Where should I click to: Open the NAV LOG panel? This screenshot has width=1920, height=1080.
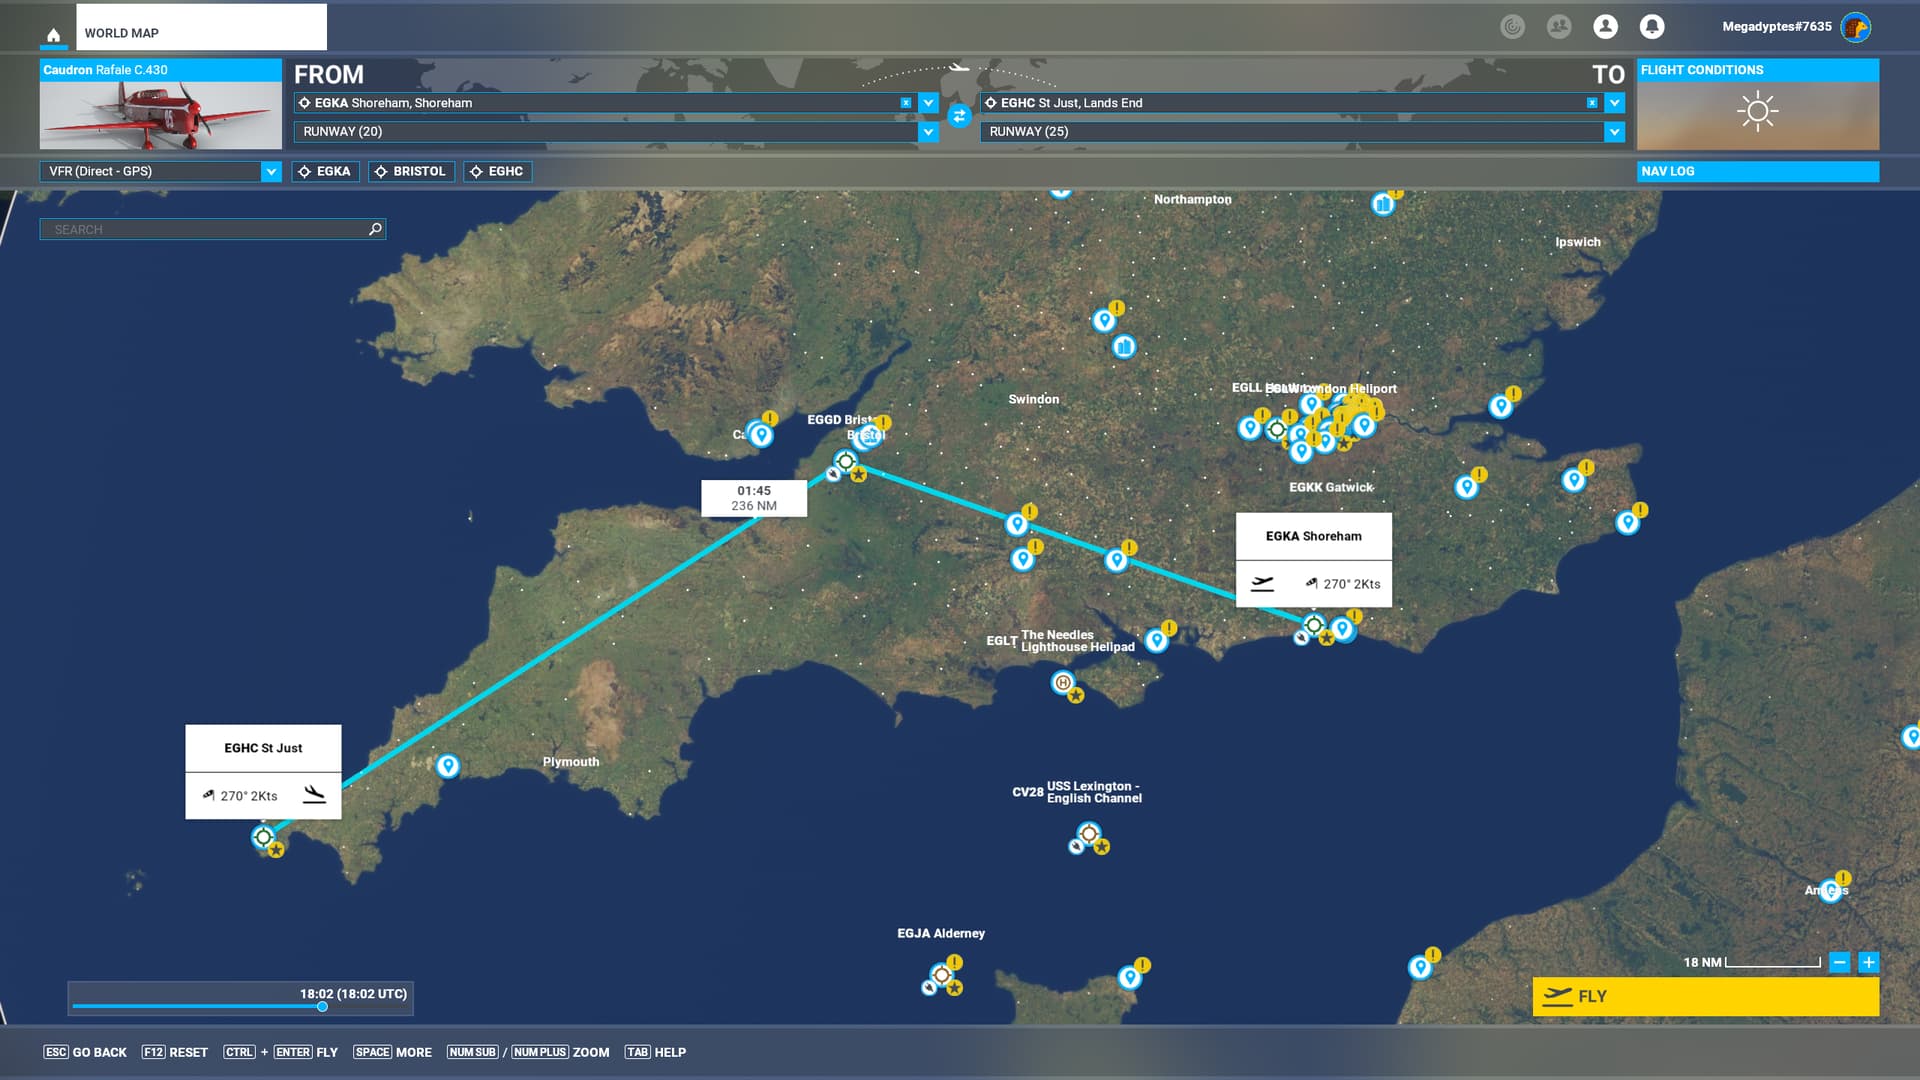1757,172
